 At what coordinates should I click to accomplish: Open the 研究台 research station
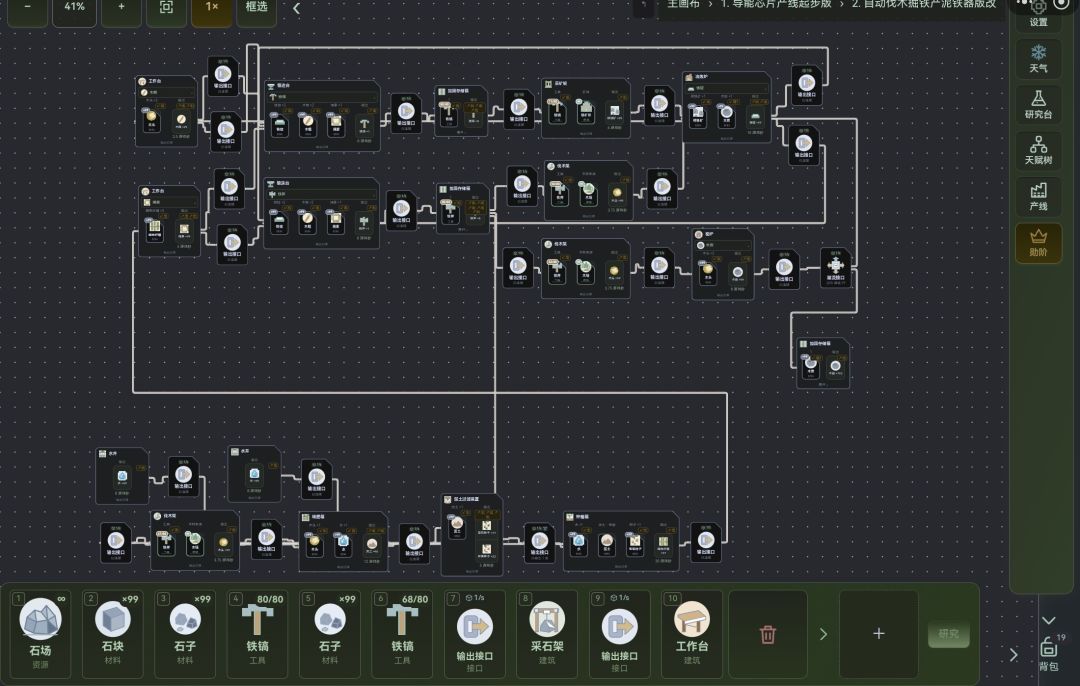pos(1038,104)
